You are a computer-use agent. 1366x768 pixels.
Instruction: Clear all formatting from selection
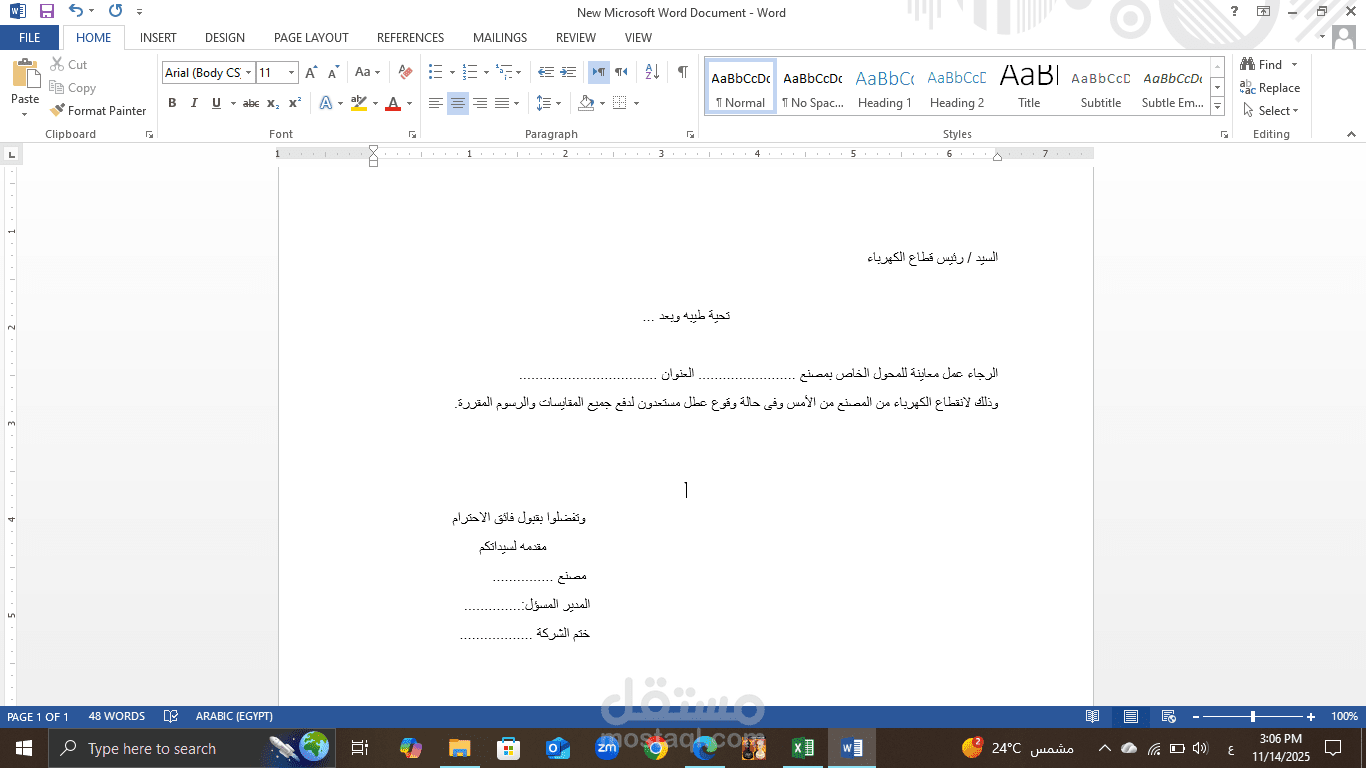click(404, 72)
